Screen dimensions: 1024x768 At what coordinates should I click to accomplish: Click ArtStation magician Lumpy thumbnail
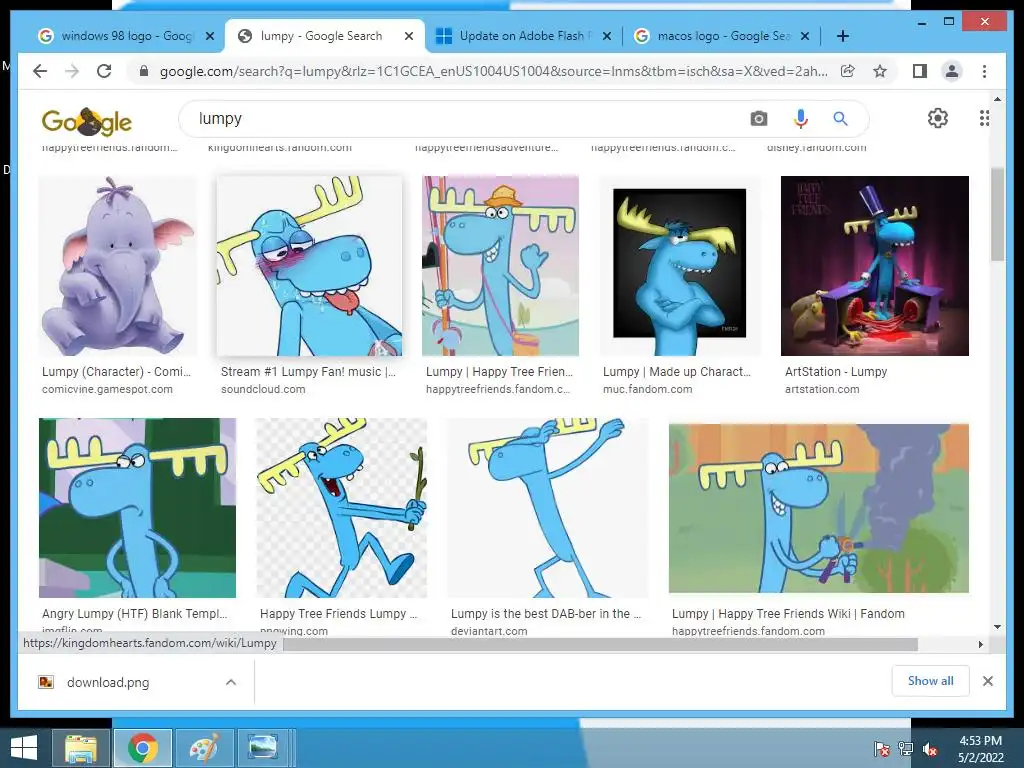click(x=874, y=266)
